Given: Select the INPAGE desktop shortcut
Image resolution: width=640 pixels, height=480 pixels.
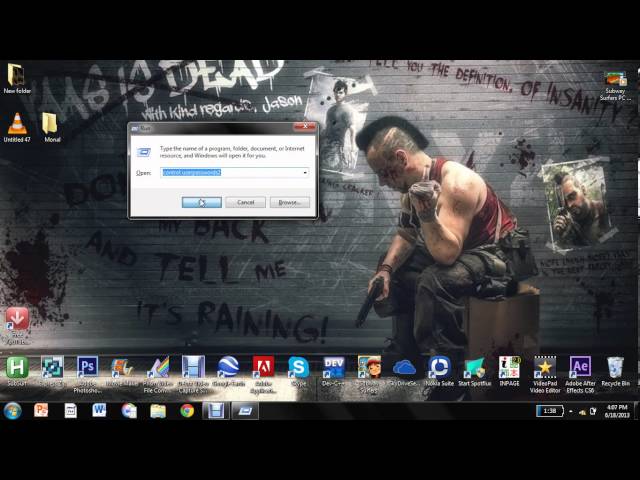Looking at the screenshot, I should (509, 371).
